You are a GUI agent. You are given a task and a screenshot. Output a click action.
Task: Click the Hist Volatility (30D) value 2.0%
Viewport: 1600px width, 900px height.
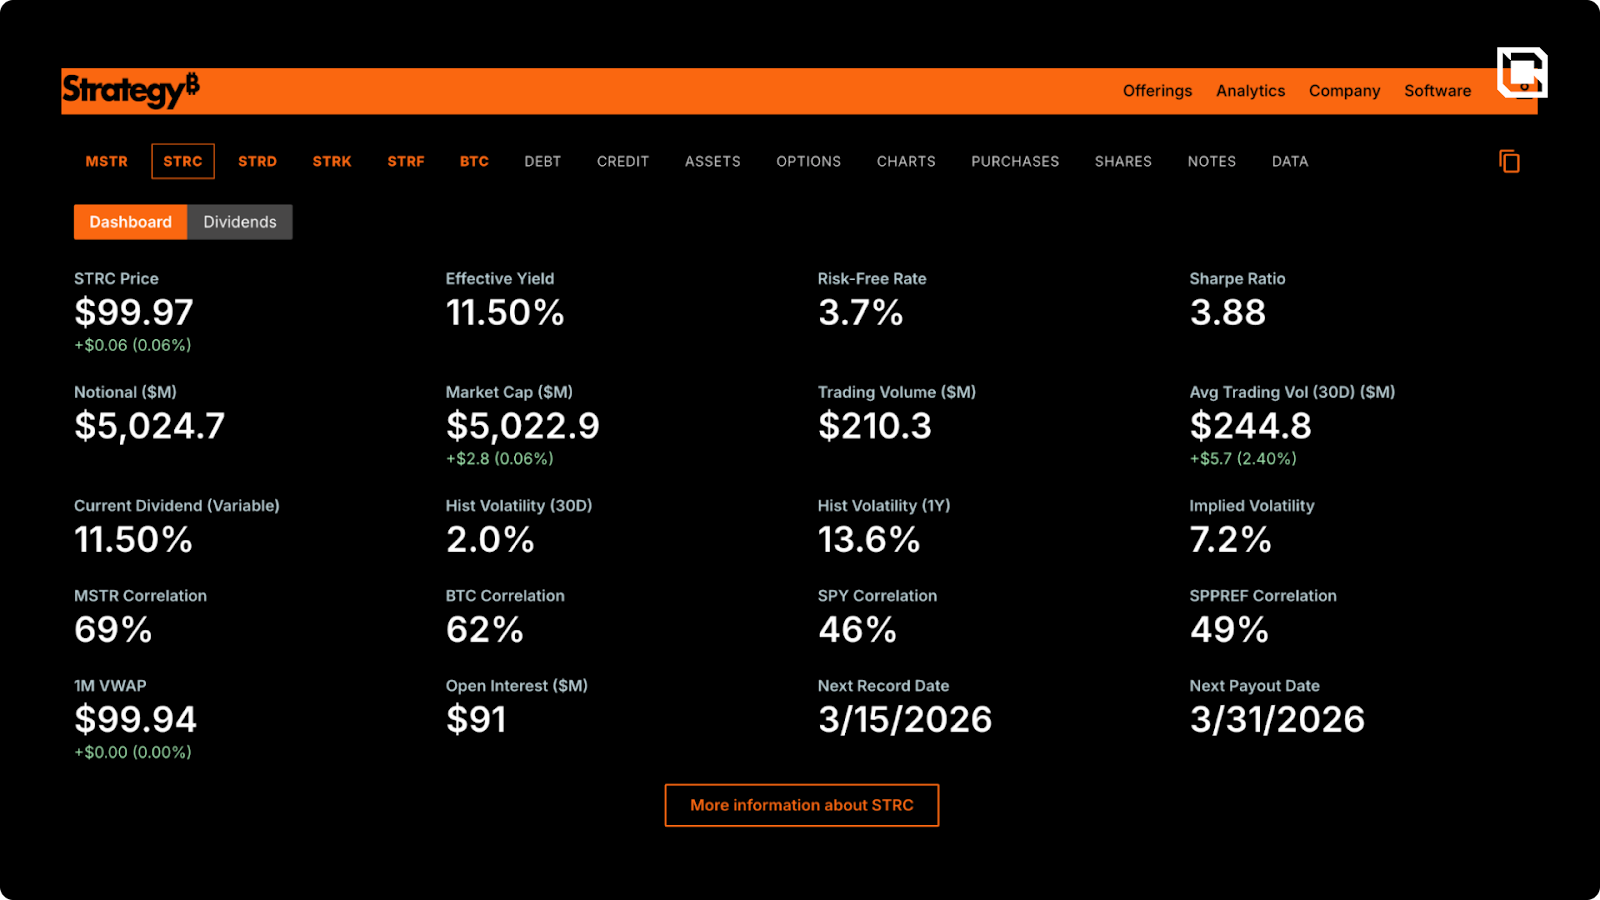pos(490,540)
